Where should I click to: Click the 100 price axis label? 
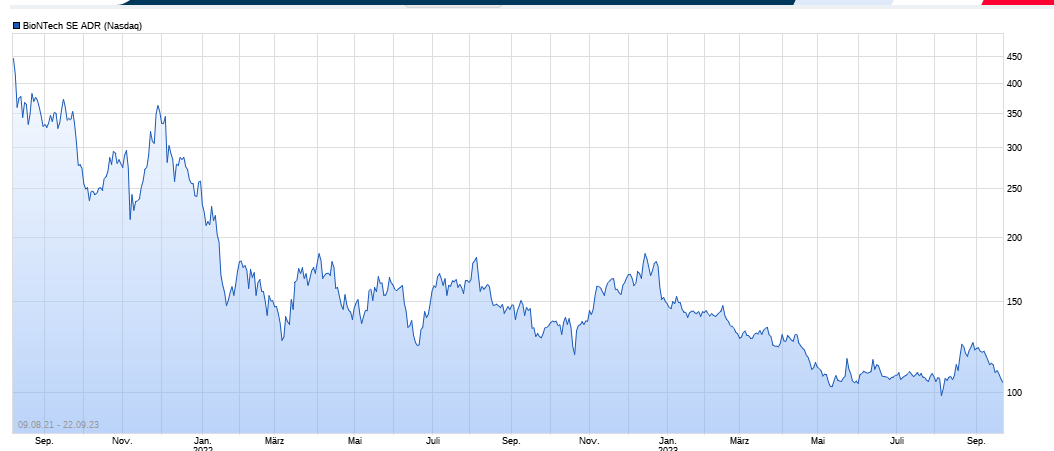1014,393
